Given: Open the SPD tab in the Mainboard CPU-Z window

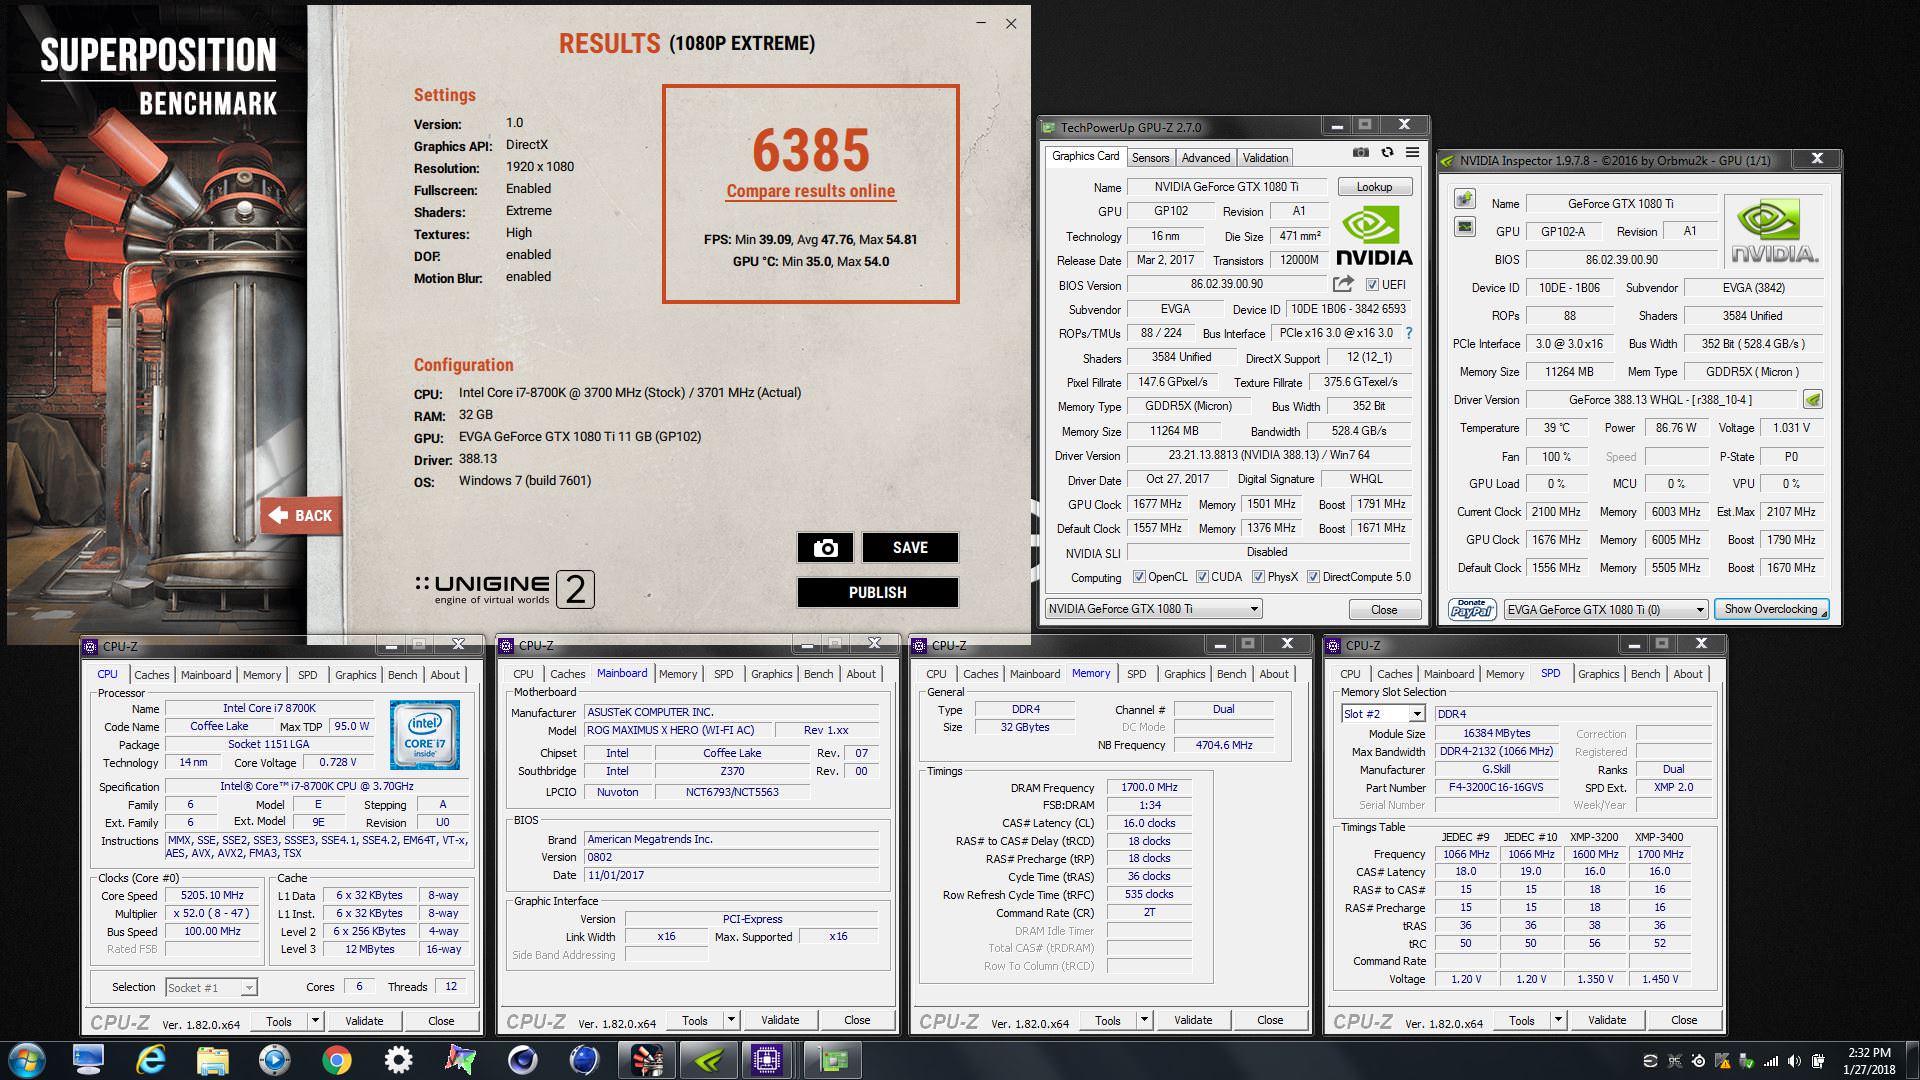Looking at the screenshot, I should [x=723, y=674].
